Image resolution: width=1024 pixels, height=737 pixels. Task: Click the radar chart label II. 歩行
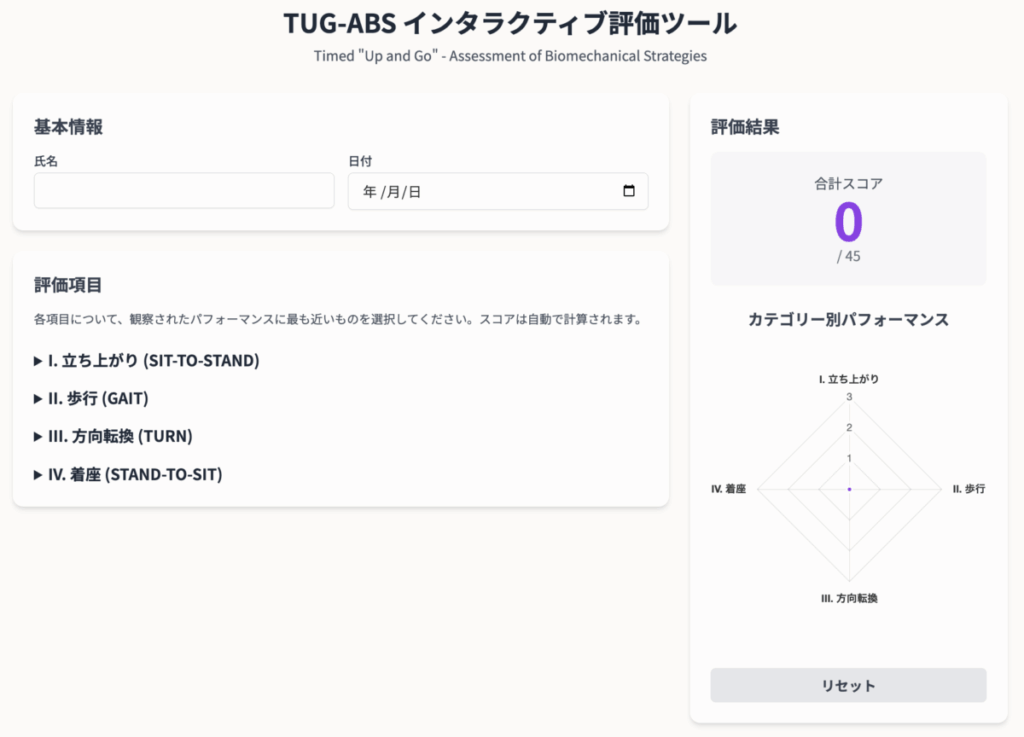coord(968,489)
